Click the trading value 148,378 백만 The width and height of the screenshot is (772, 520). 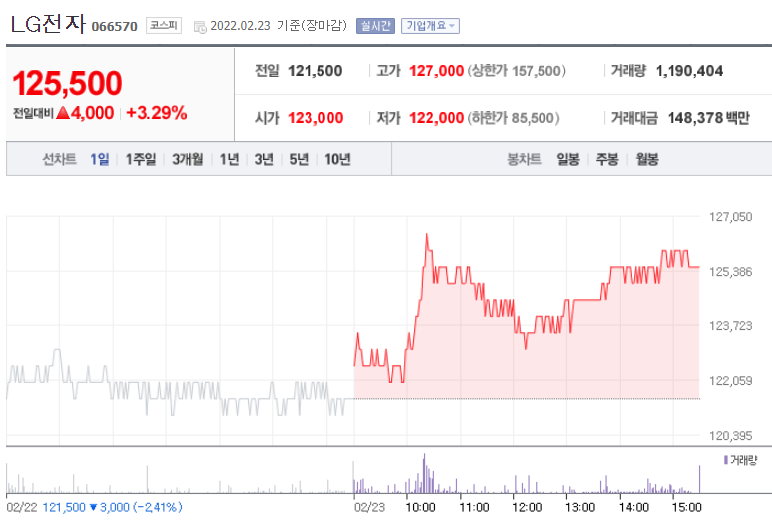point(708,118)
